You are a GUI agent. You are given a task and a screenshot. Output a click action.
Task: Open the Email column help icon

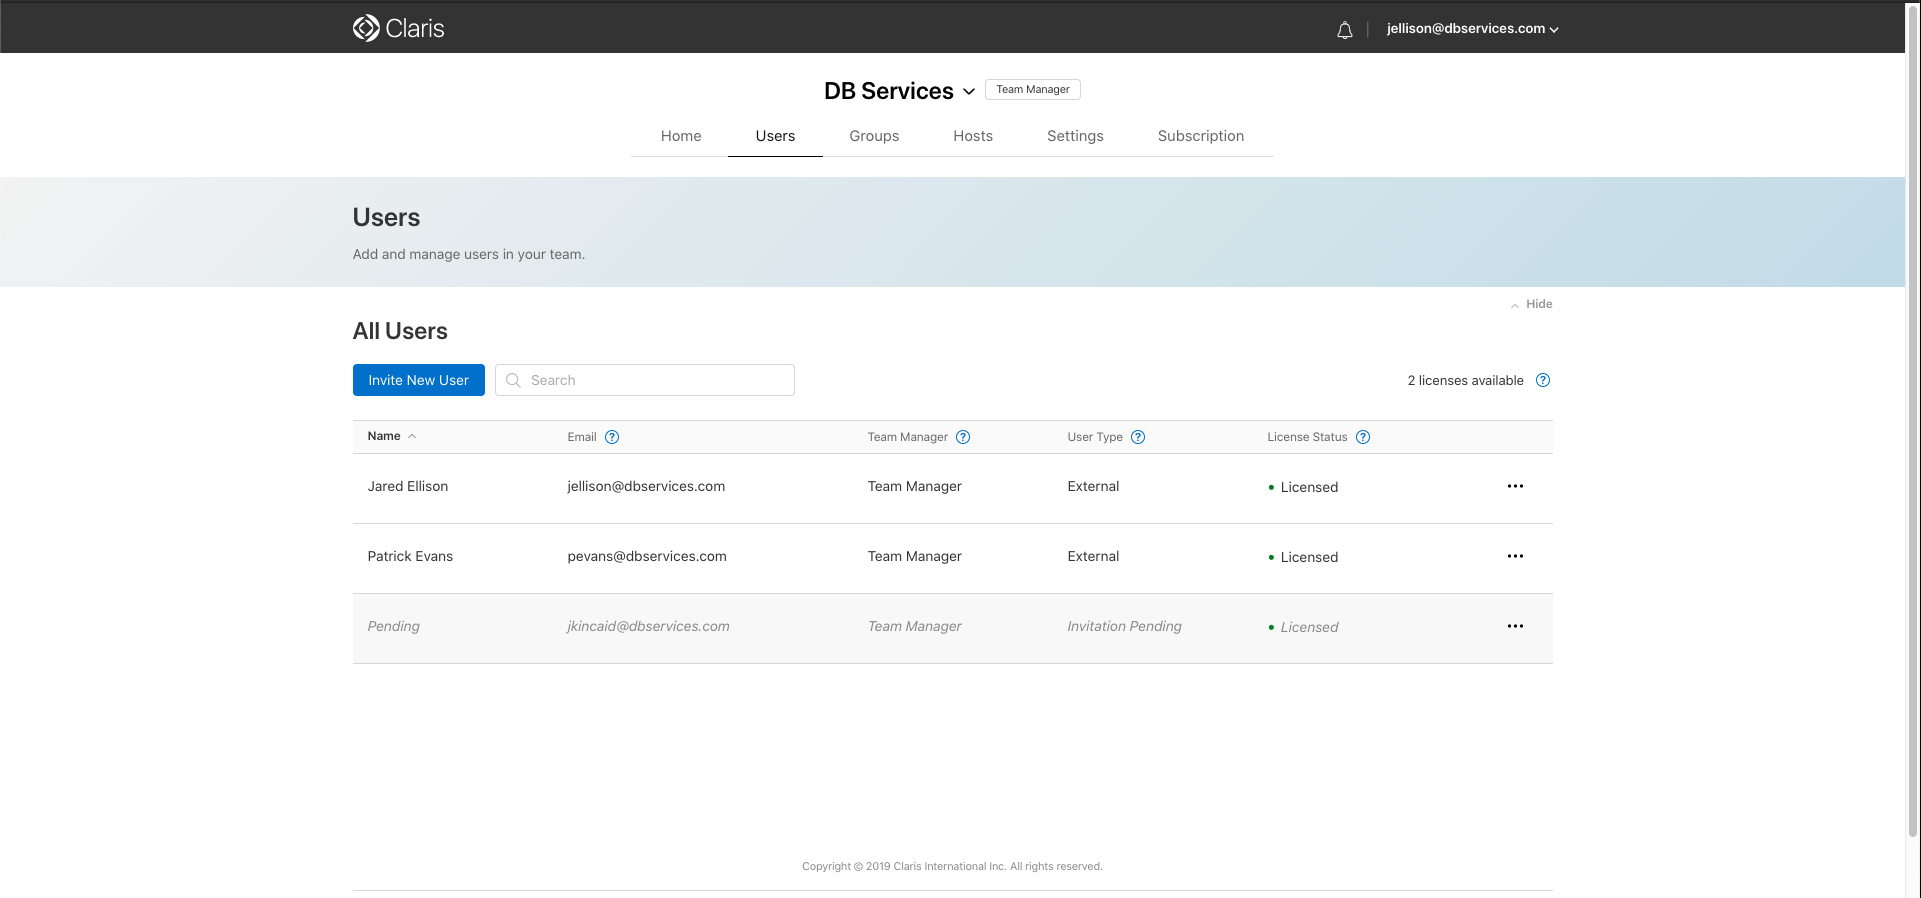click(x=612, y=437)
